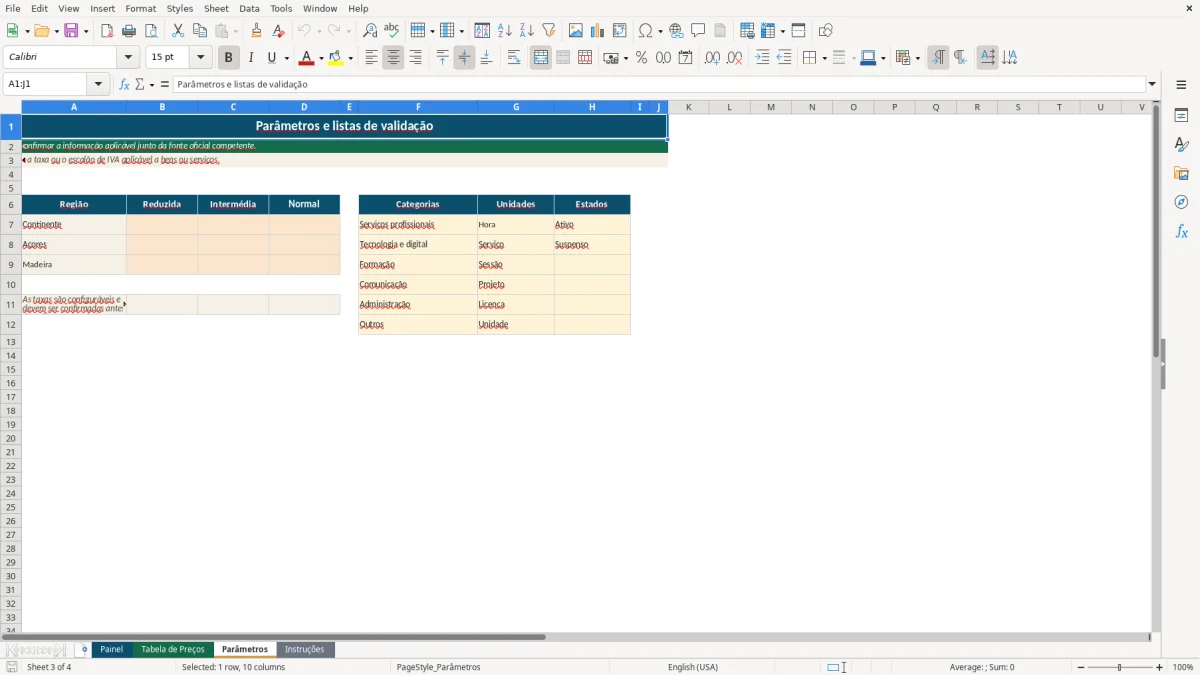Toggle Align Right
The width and height of the screenshot is (1200, 675).
point(415,58)
